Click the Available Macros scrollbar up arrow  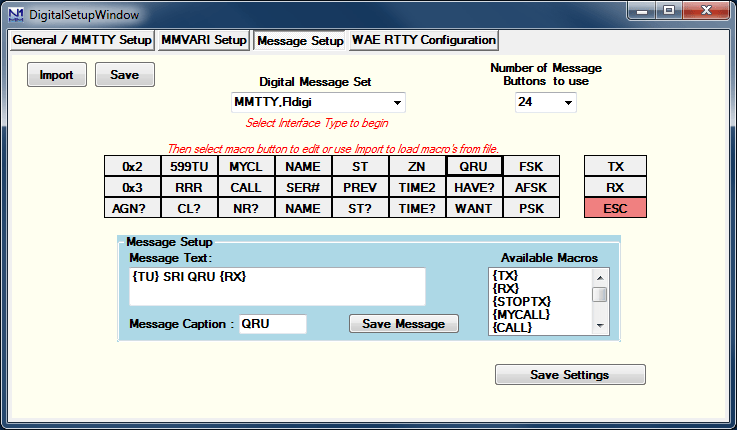tap(600, 278)
